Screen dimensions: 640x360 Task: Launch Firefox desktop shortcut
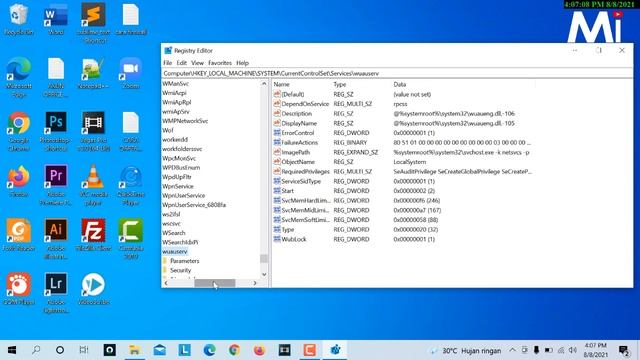(x=19, y=181)
